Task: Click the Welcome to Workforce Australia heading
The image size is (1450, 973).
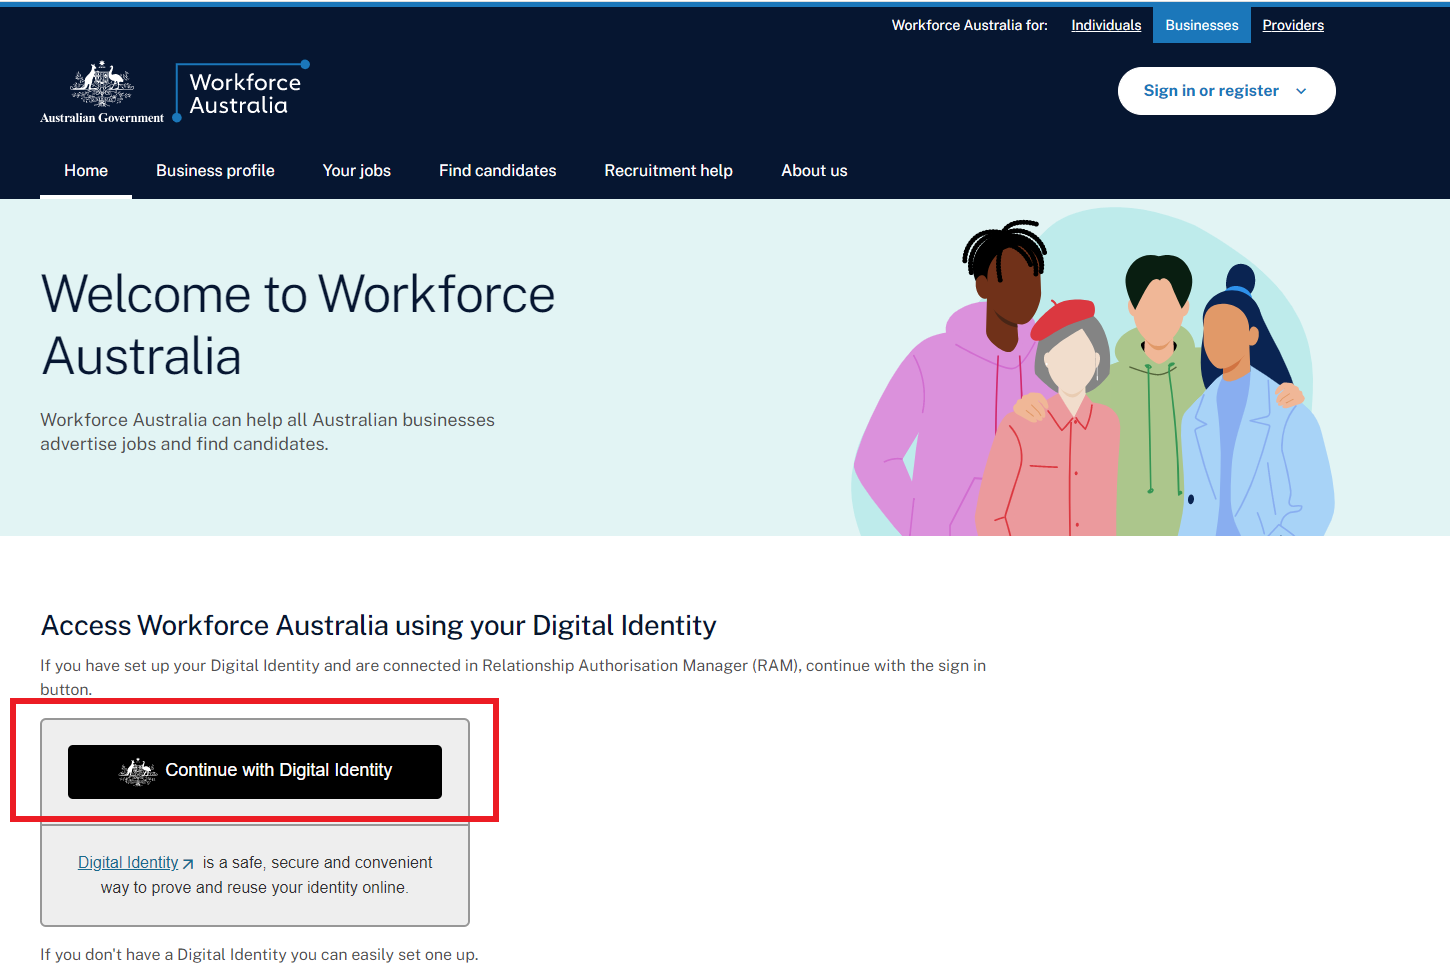Action: point(298,325)
